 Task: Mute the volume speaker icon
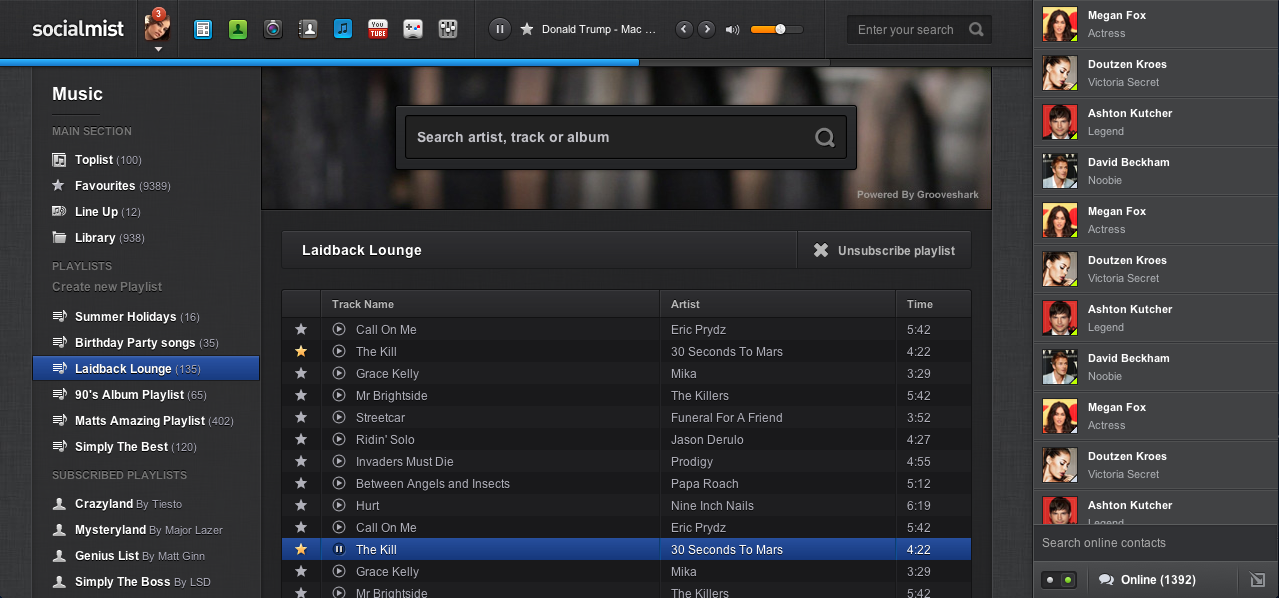tap(733, 29)
